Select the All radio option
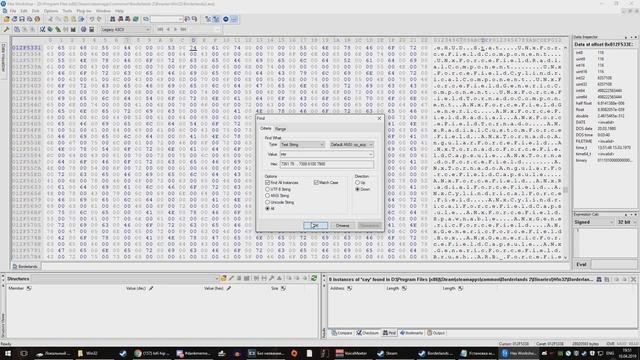 pos(267,209)
